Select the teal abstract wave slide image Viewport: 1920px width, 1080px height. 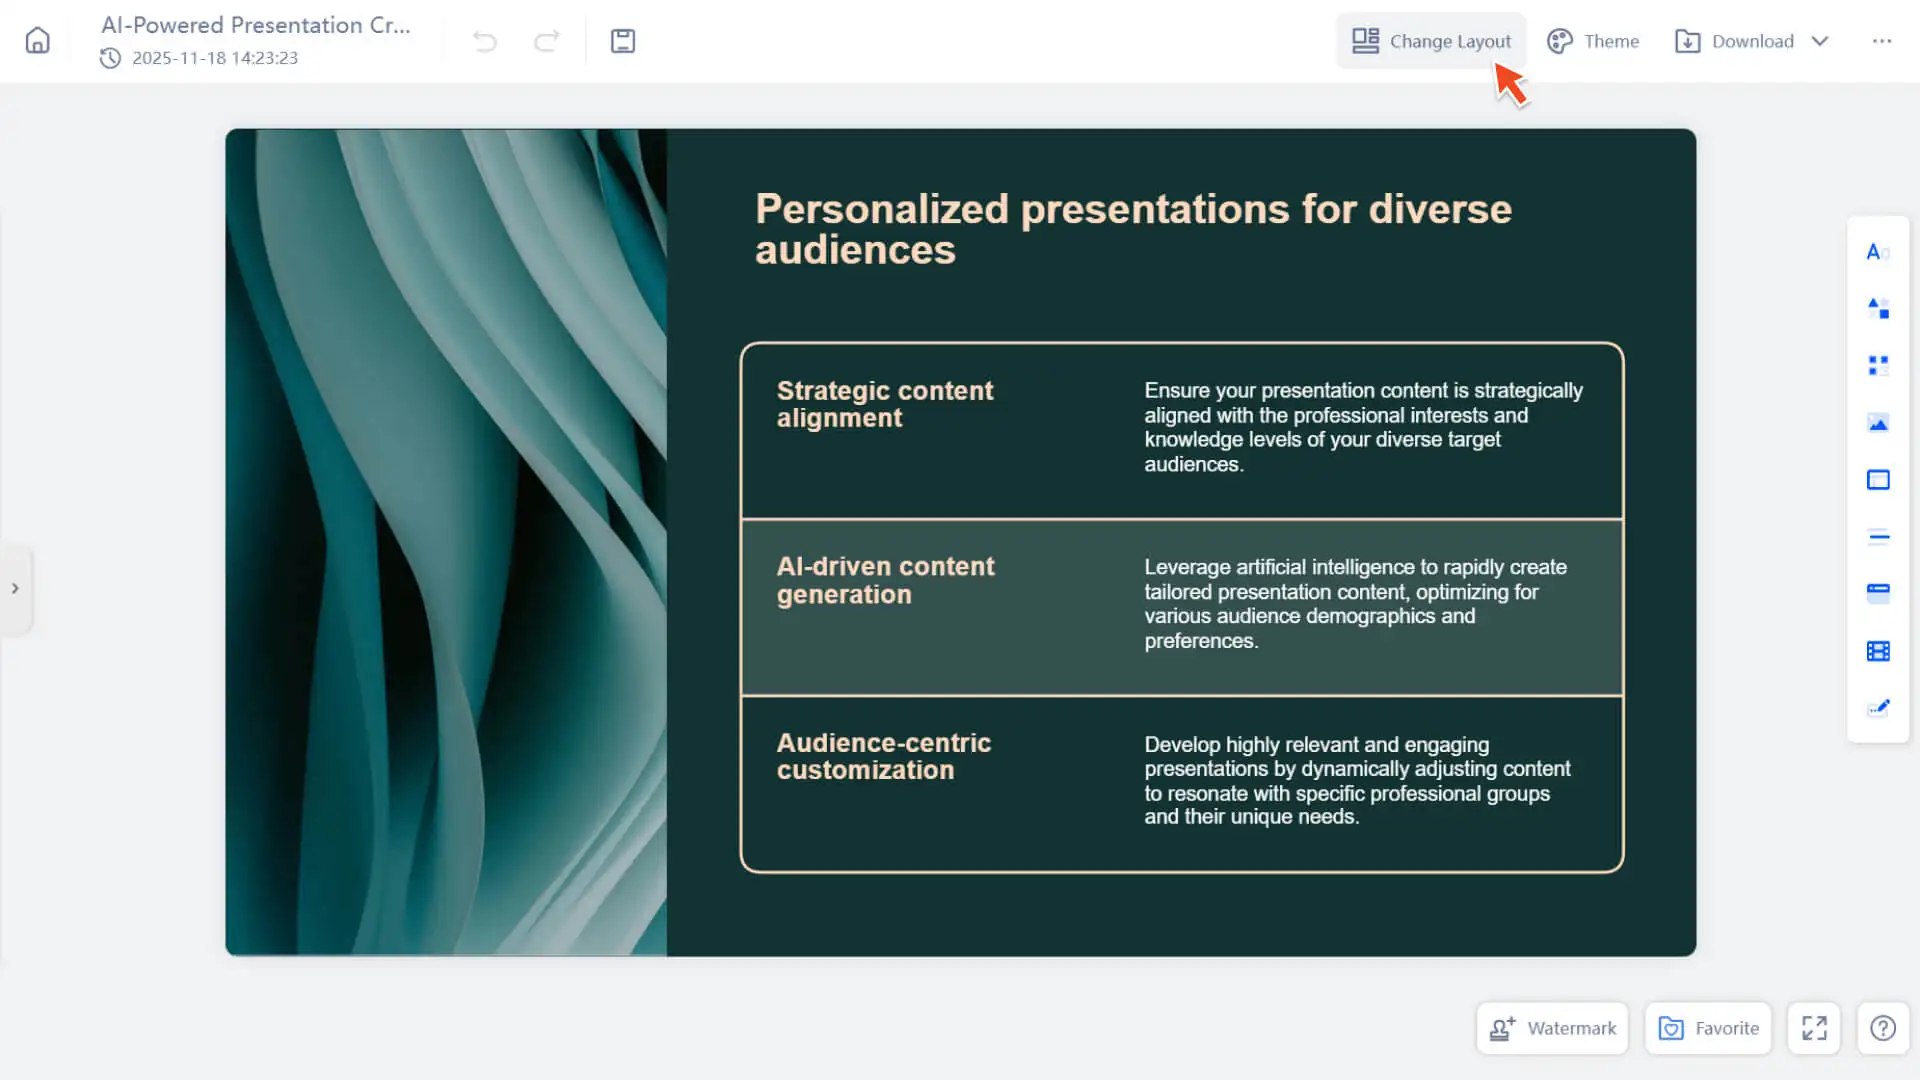[446, 542]
